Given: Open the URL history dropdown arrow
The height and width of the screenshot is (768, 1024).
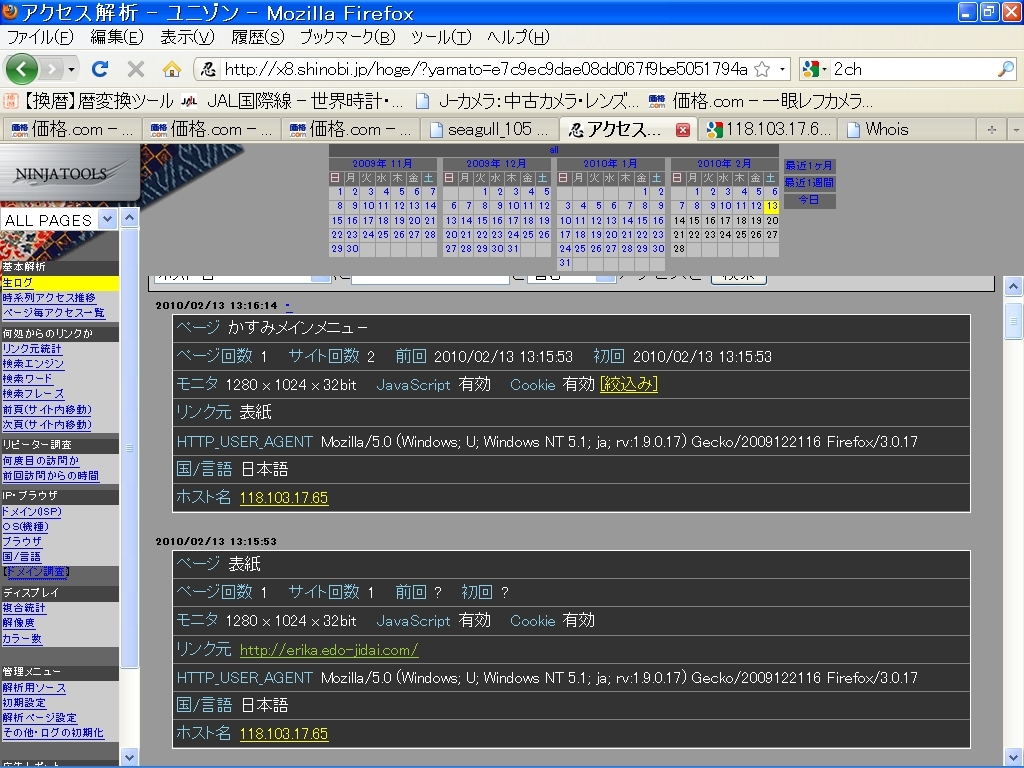Looking at the screenshot, I should pyautogui.click(x=782, y=69).
